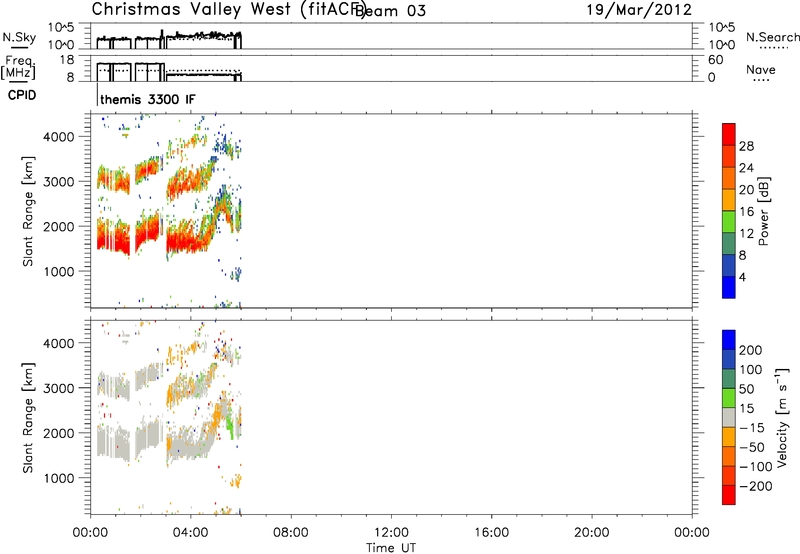
Task: Click the '-15' velocity colorbar tick label
Action: (752, 428)
